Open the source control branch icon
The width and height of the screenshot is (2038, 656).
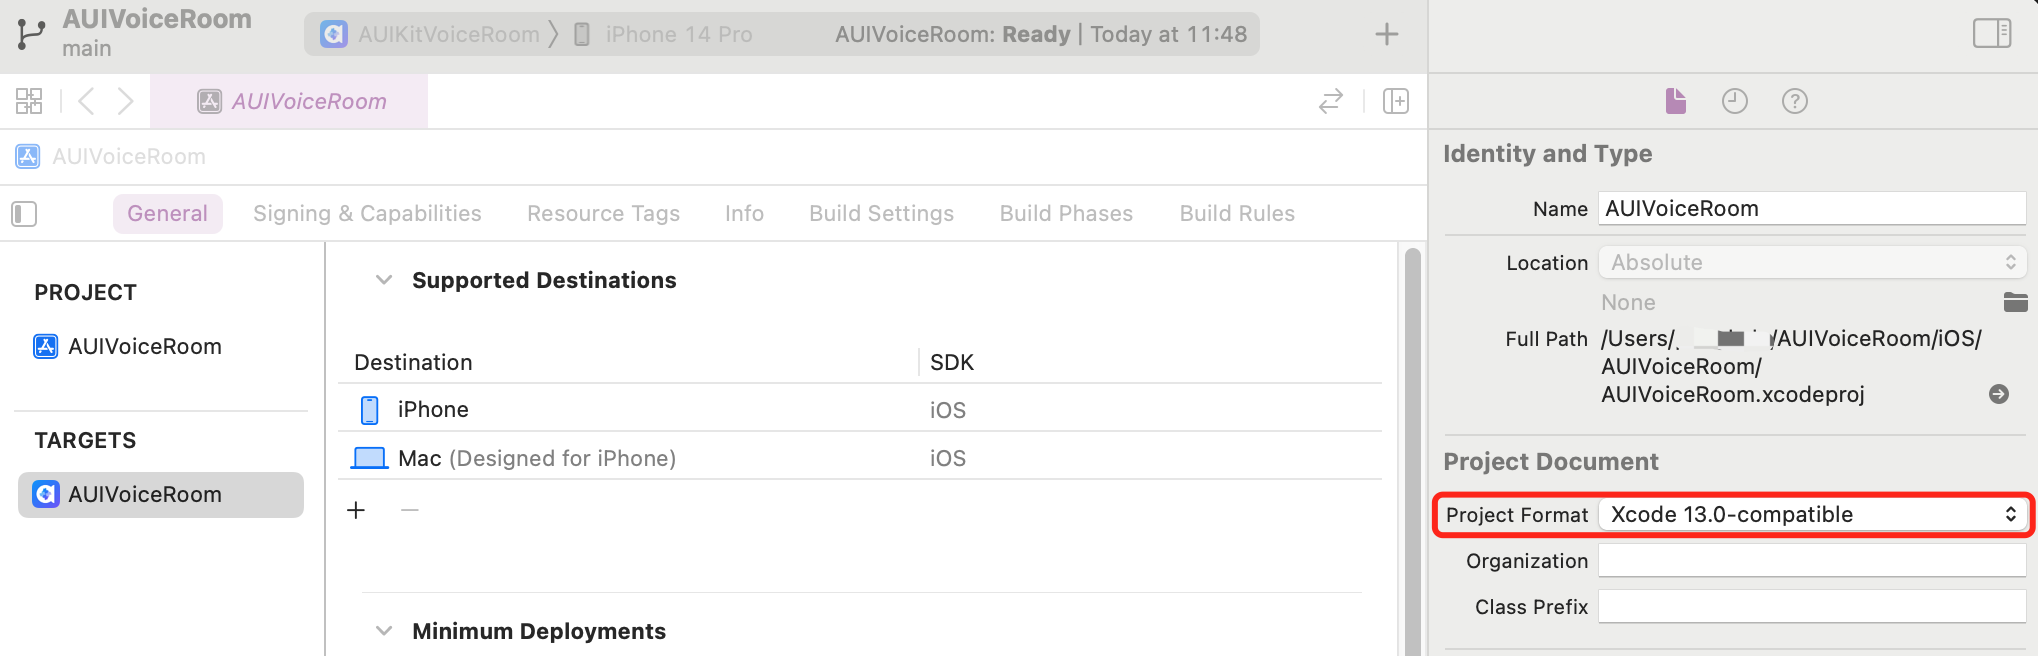pos(31,34)
